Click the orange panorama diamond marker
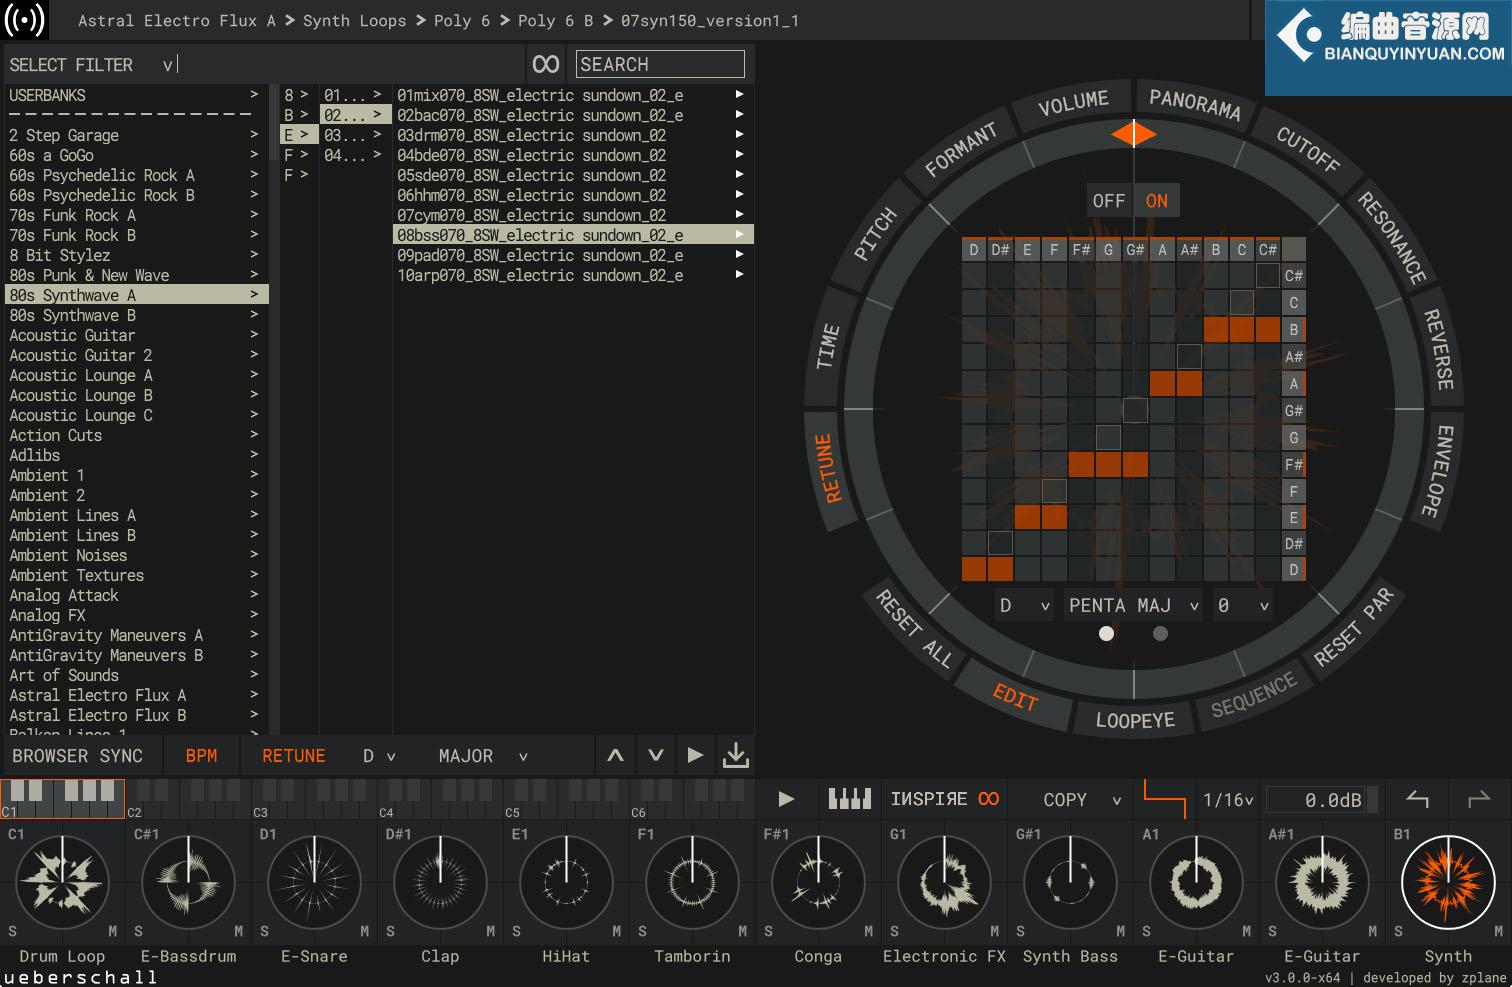Image resolution: width=1512 pixels, height=987 pixels. point(1134,134)
